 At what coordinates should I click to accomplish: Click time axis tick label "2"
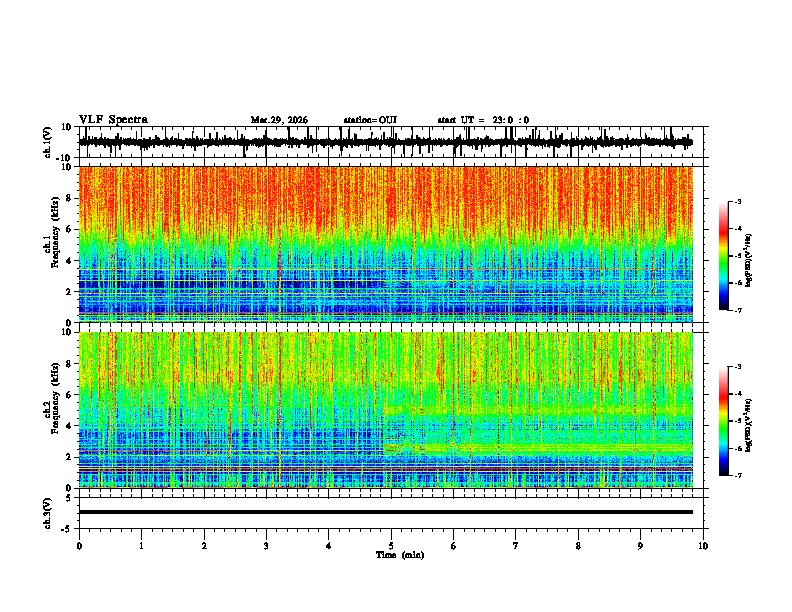(204, 546)
